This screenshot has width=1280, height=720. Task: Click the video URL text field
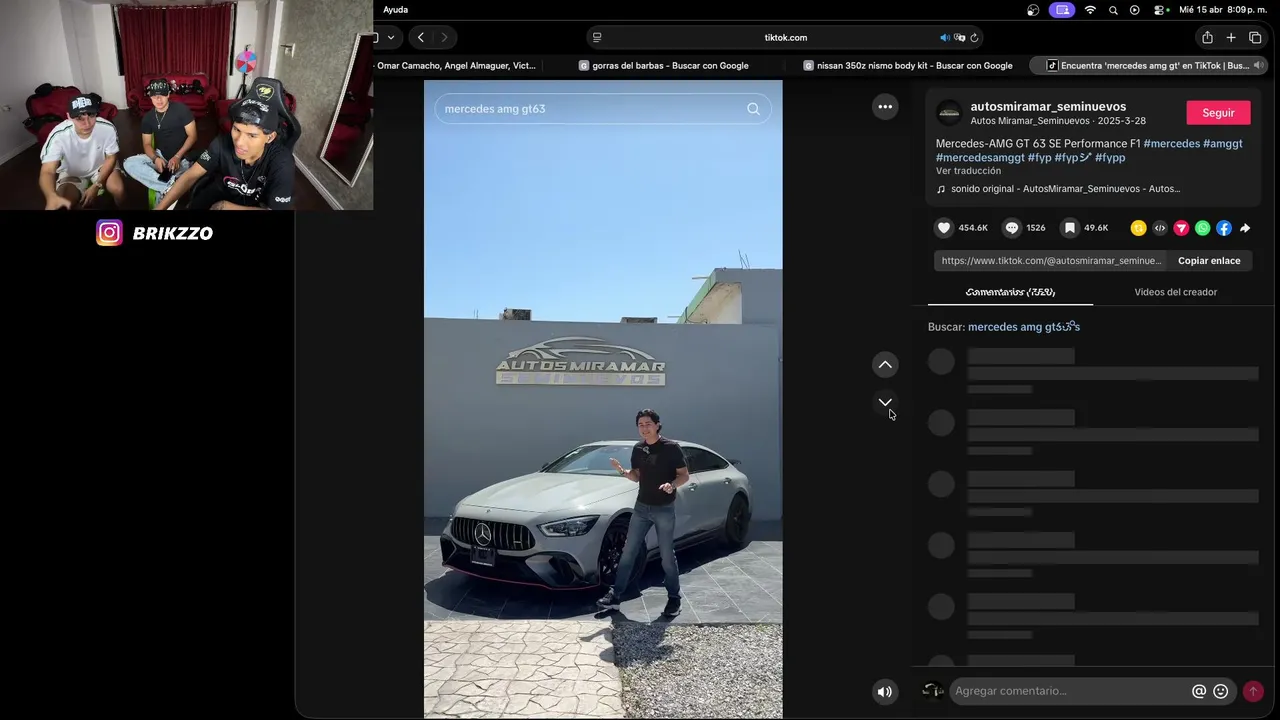click(1050, 261)
